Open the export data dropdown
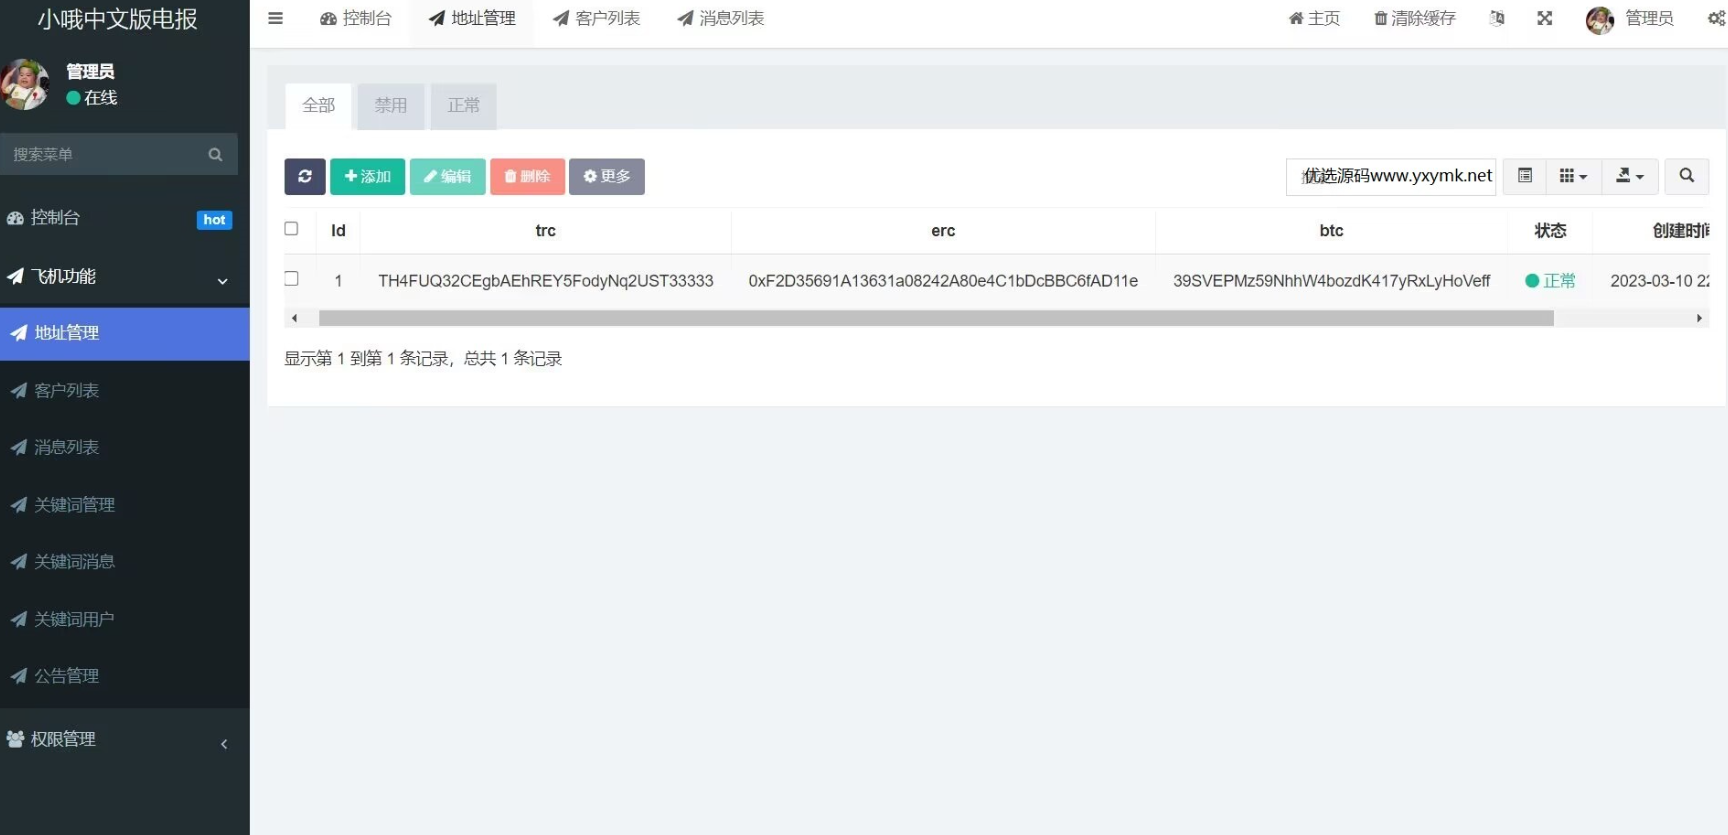 click(x=1630, y=176)
